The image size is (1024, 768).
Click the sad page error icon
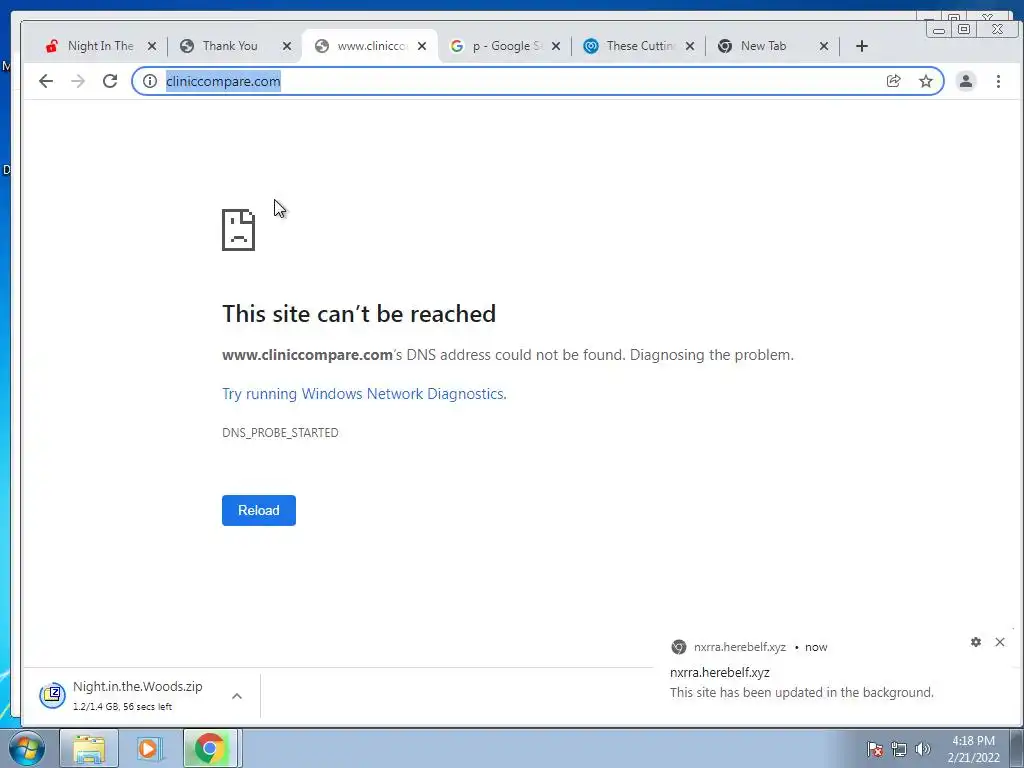click(x=238, y=230)
